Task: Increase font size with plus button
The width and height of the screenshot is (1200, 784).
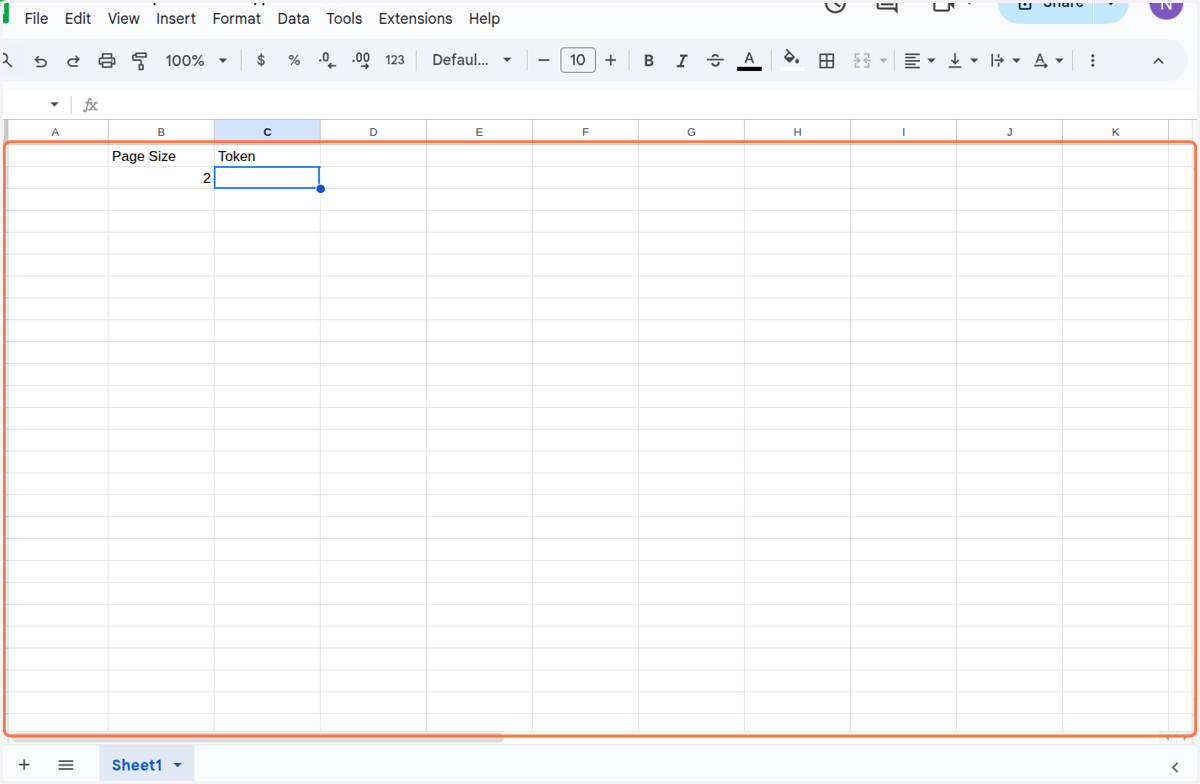Action: (x=611, y=60)
